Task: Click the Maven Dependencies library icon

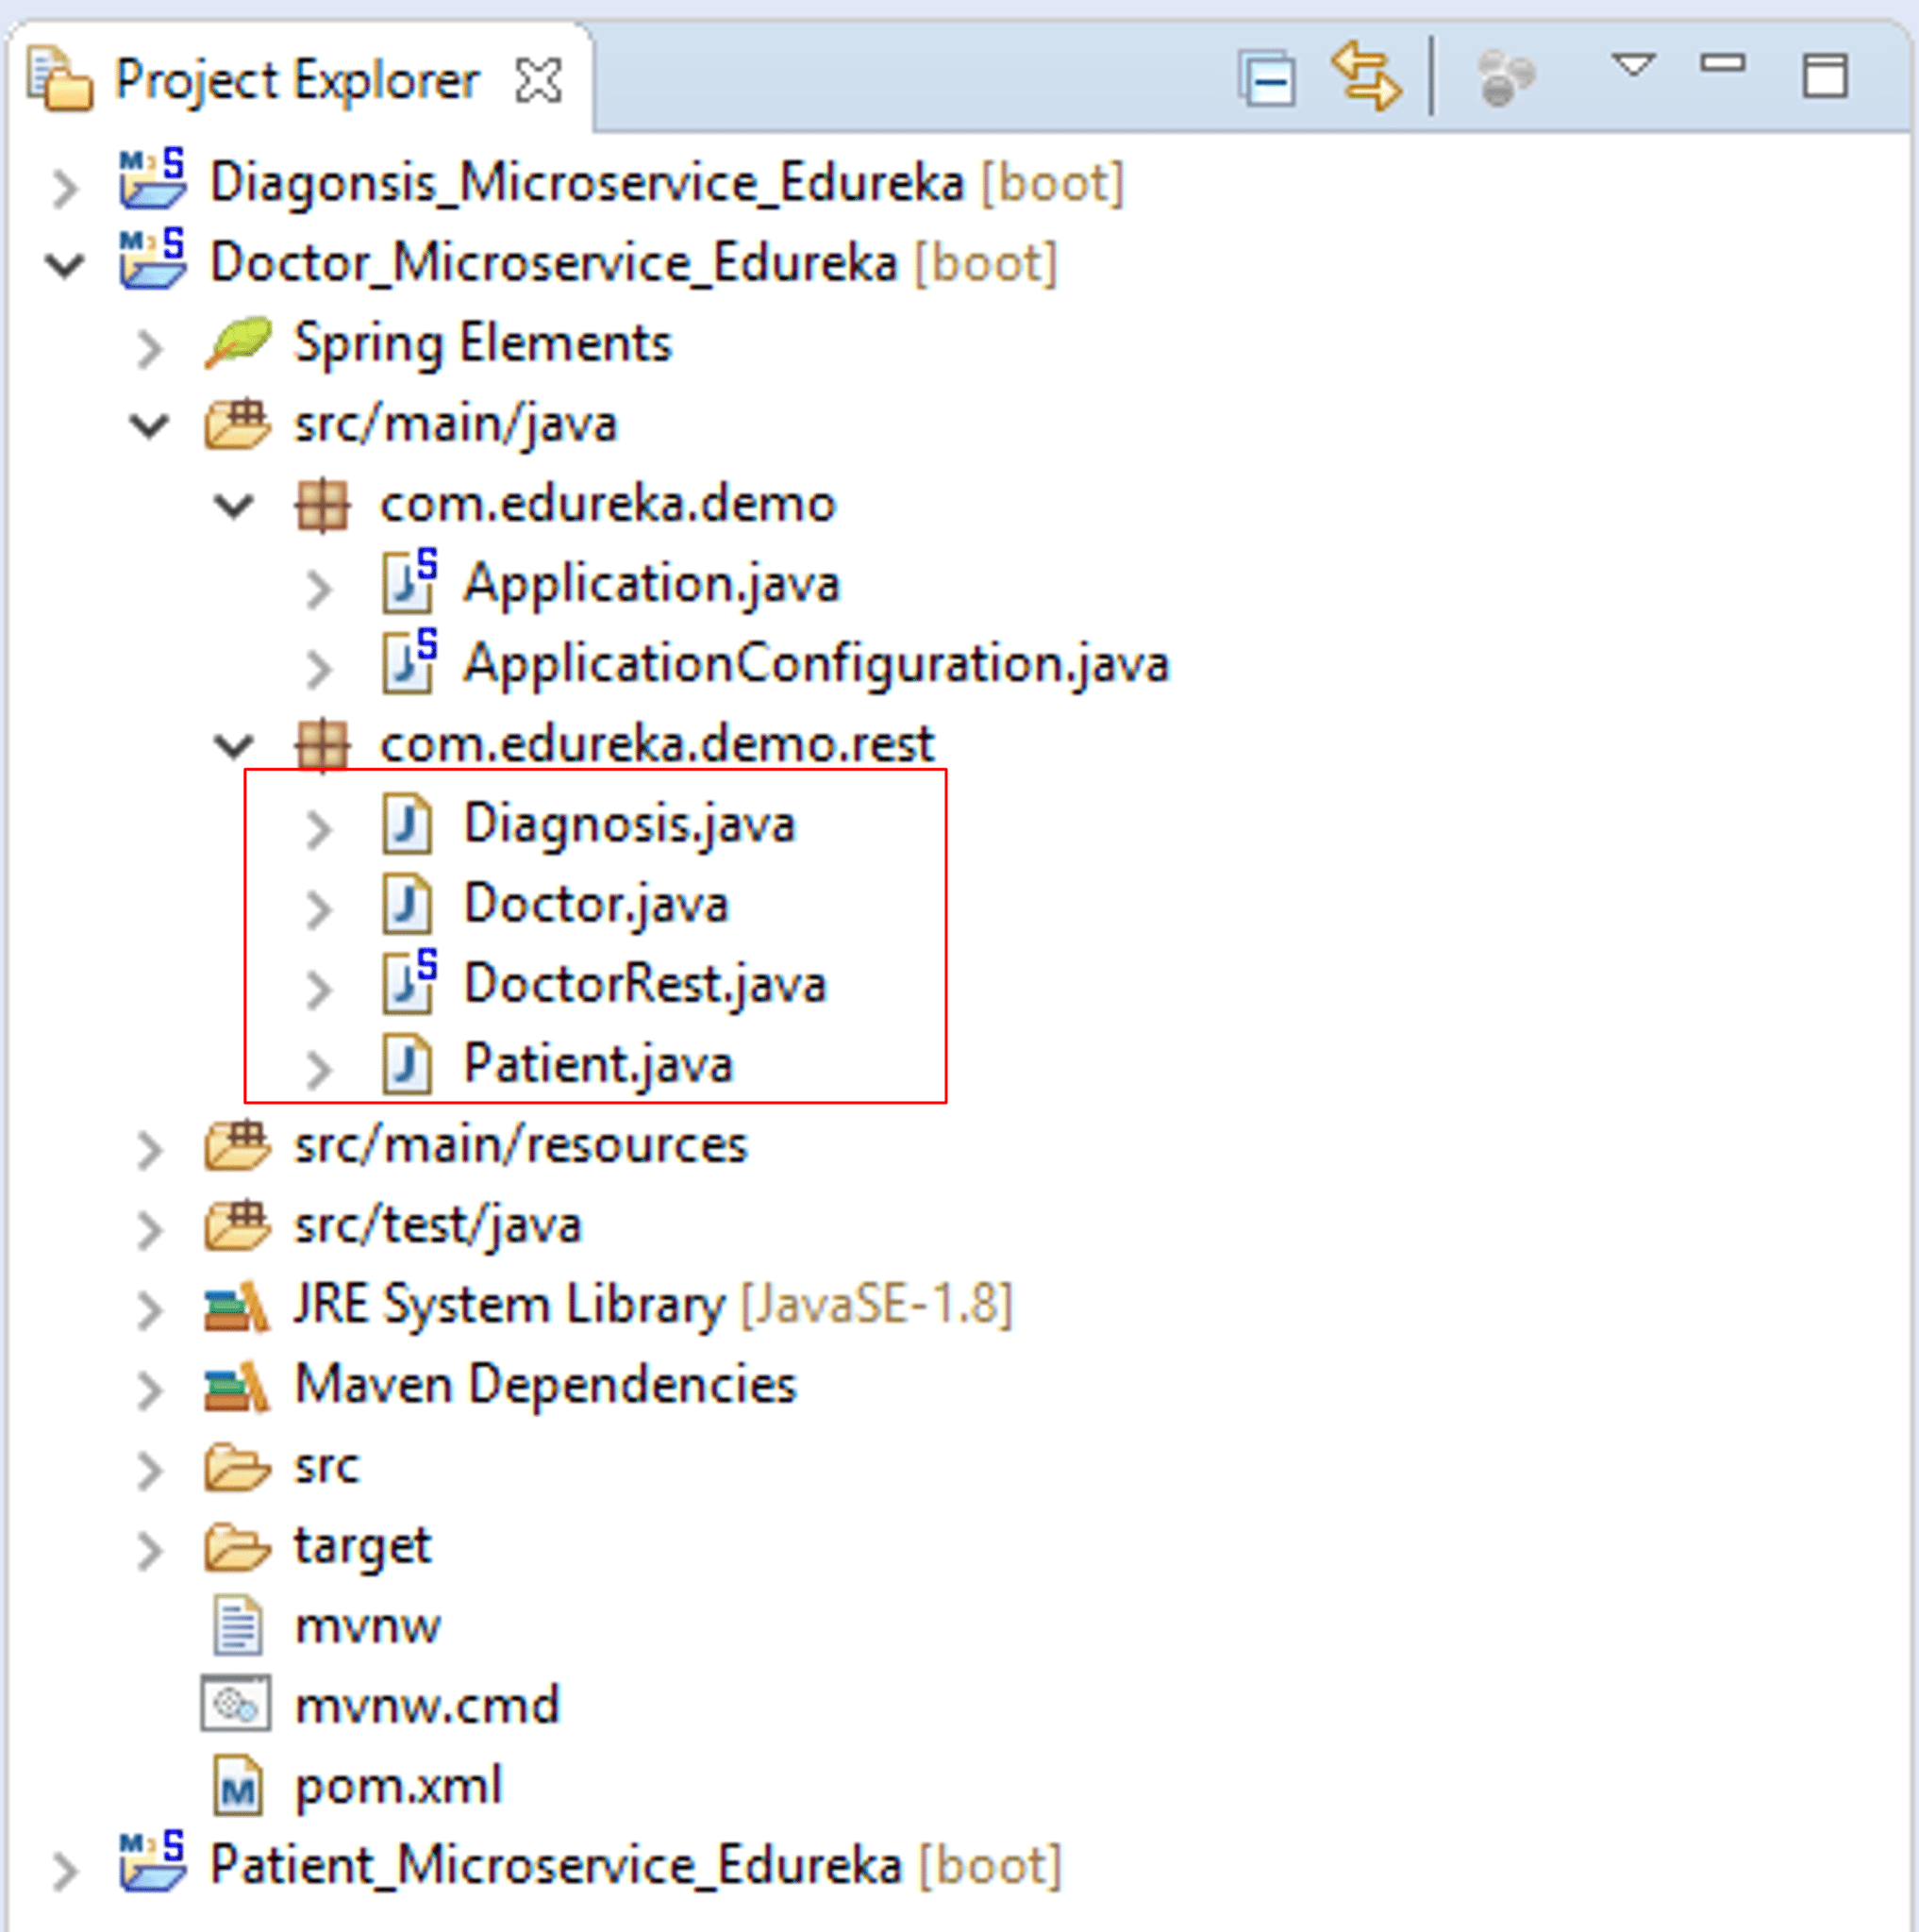Action: [236, 1386]
